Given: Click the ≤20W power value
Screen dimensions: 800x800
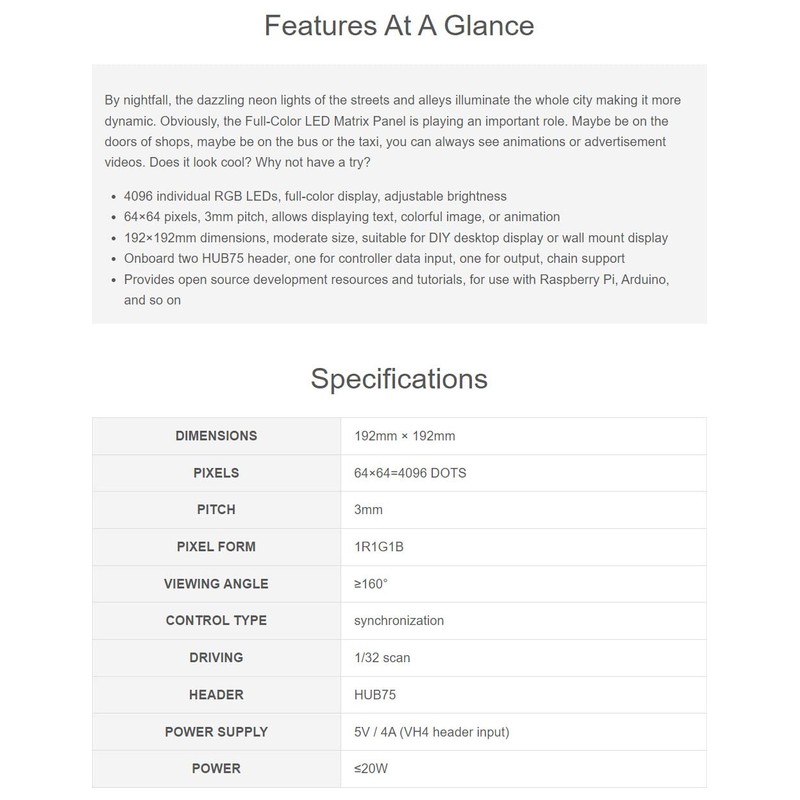Looking at the screenshot, I should pyautogui.click(x=372, y=769).
